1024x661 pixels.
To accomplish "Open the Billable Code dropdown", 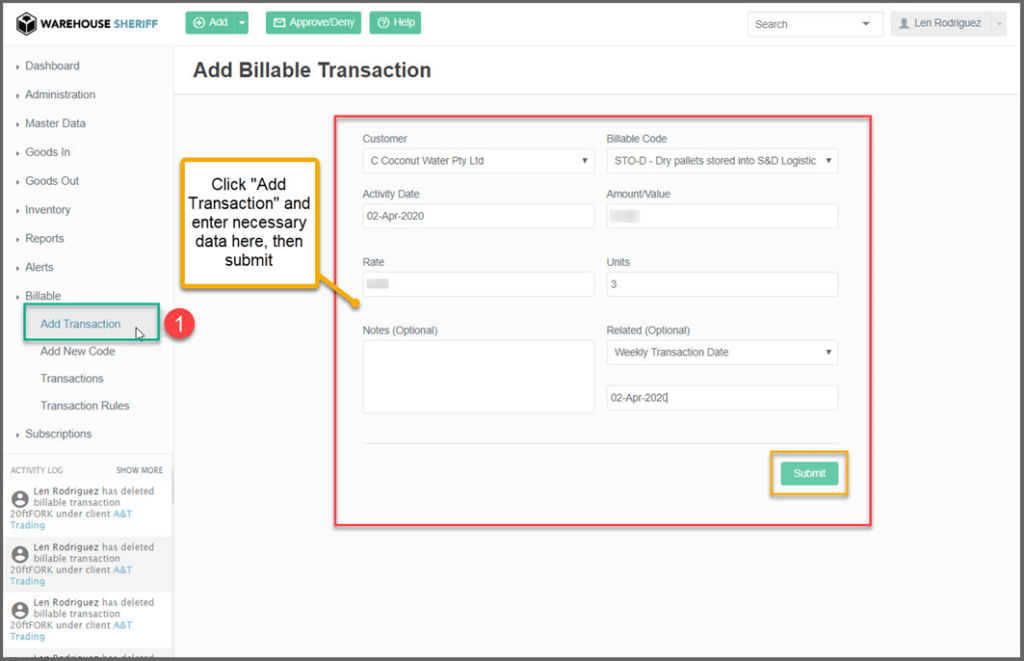I will pyautogui.click(x=722, y=161).
